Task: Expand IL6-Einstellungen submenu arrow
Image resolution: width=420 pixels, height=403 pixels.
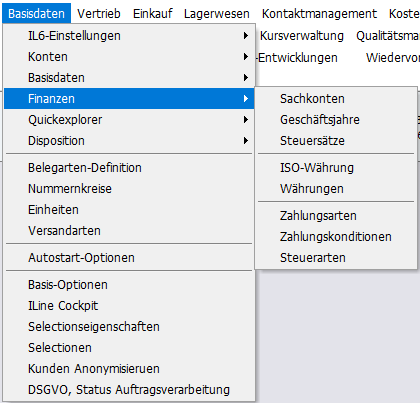Action: click(x=246, y=36)
